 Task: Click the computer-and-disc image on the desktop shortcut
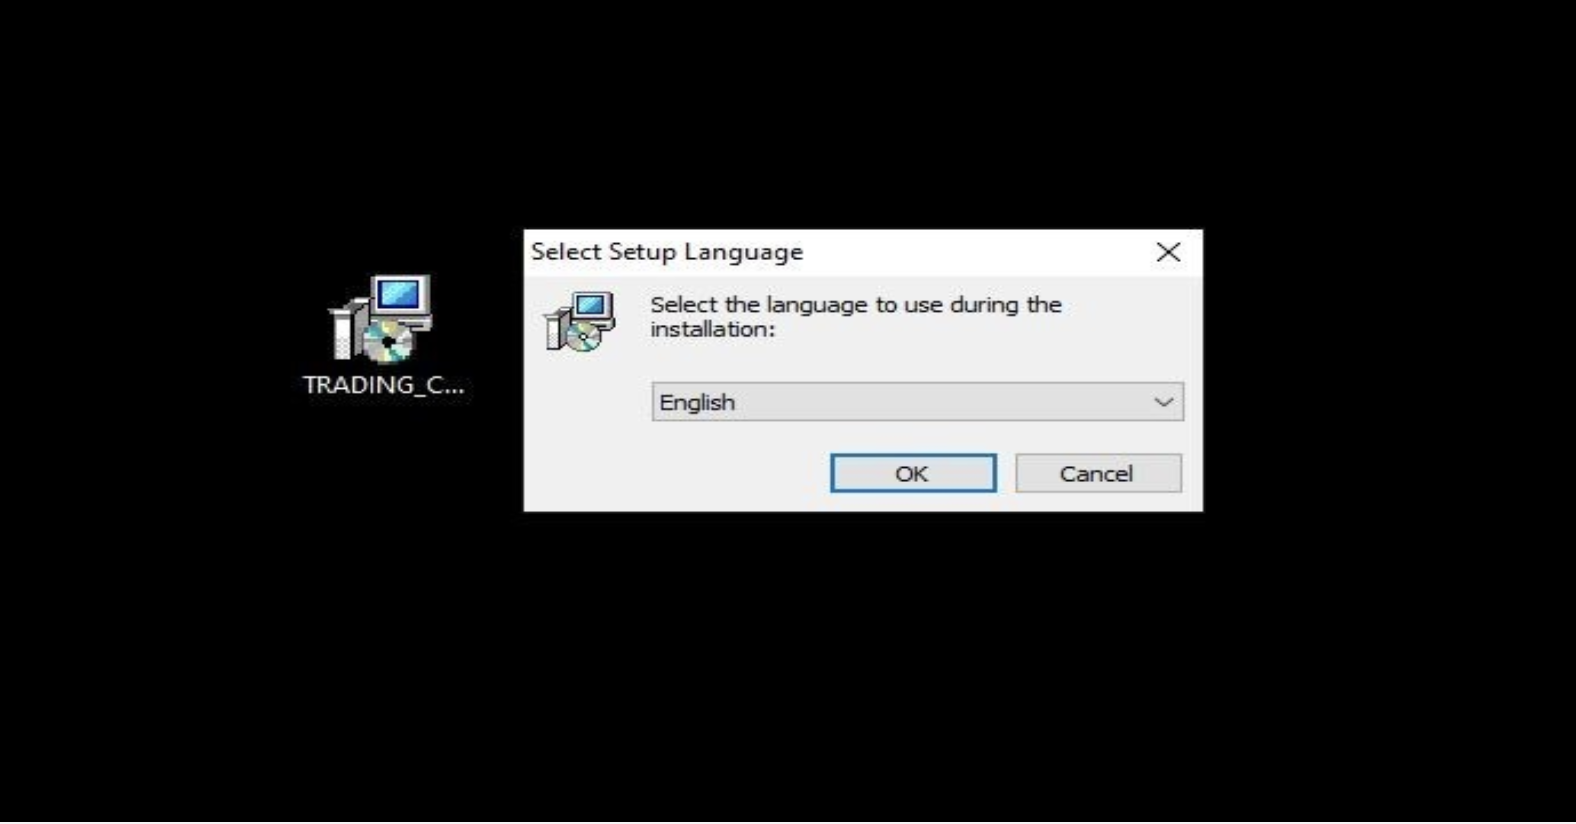(x=381, y=318)
